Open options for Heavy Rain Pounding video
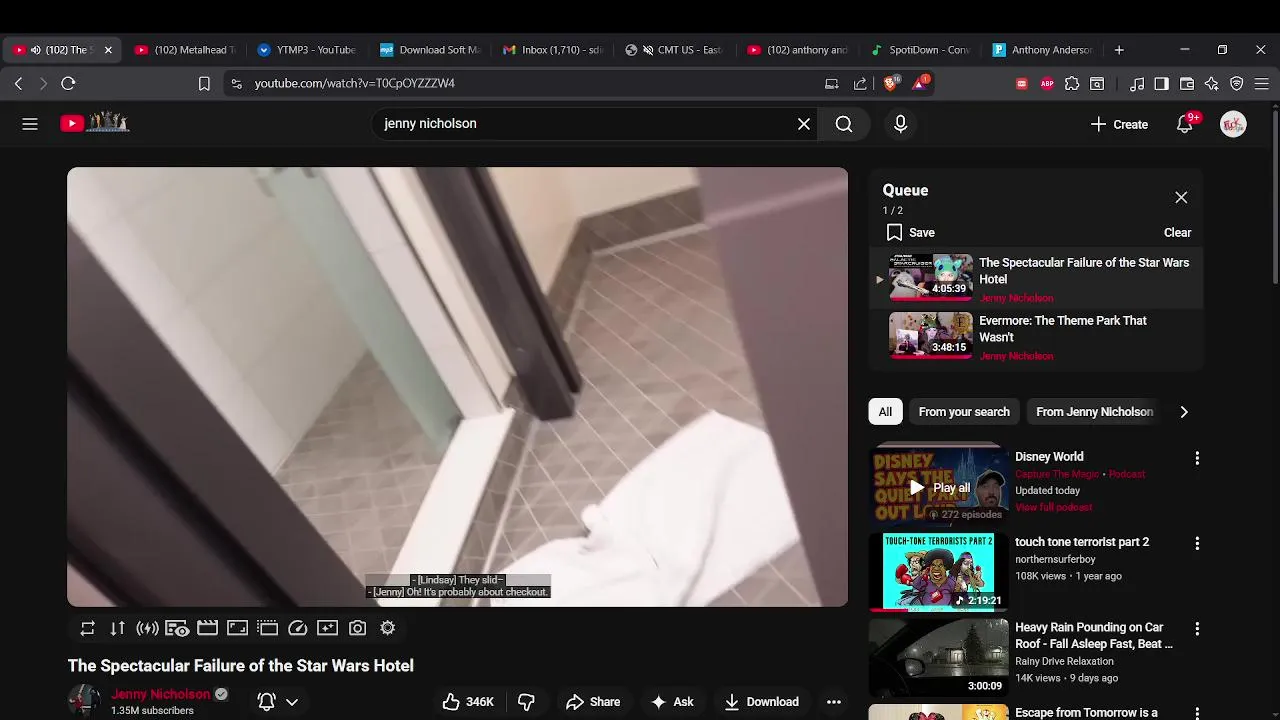Screen dimensions: 1280x720 click(1197, 629)
